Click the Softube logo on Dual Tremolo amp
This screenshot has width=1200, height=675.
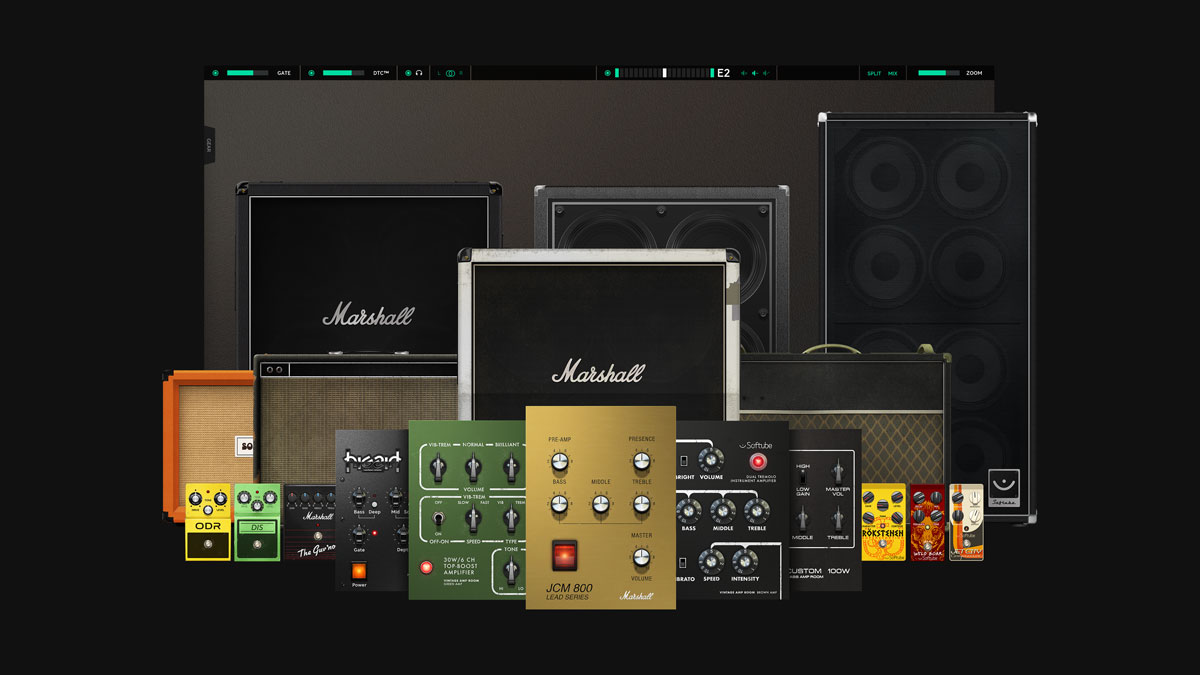tap(757, 446)
